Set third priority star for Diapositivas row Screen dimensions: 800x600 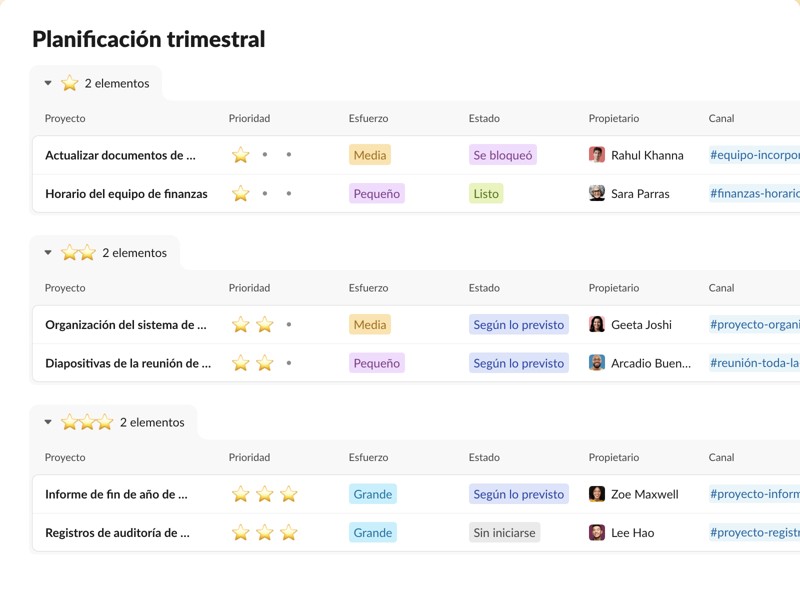[x=289, y=363]
